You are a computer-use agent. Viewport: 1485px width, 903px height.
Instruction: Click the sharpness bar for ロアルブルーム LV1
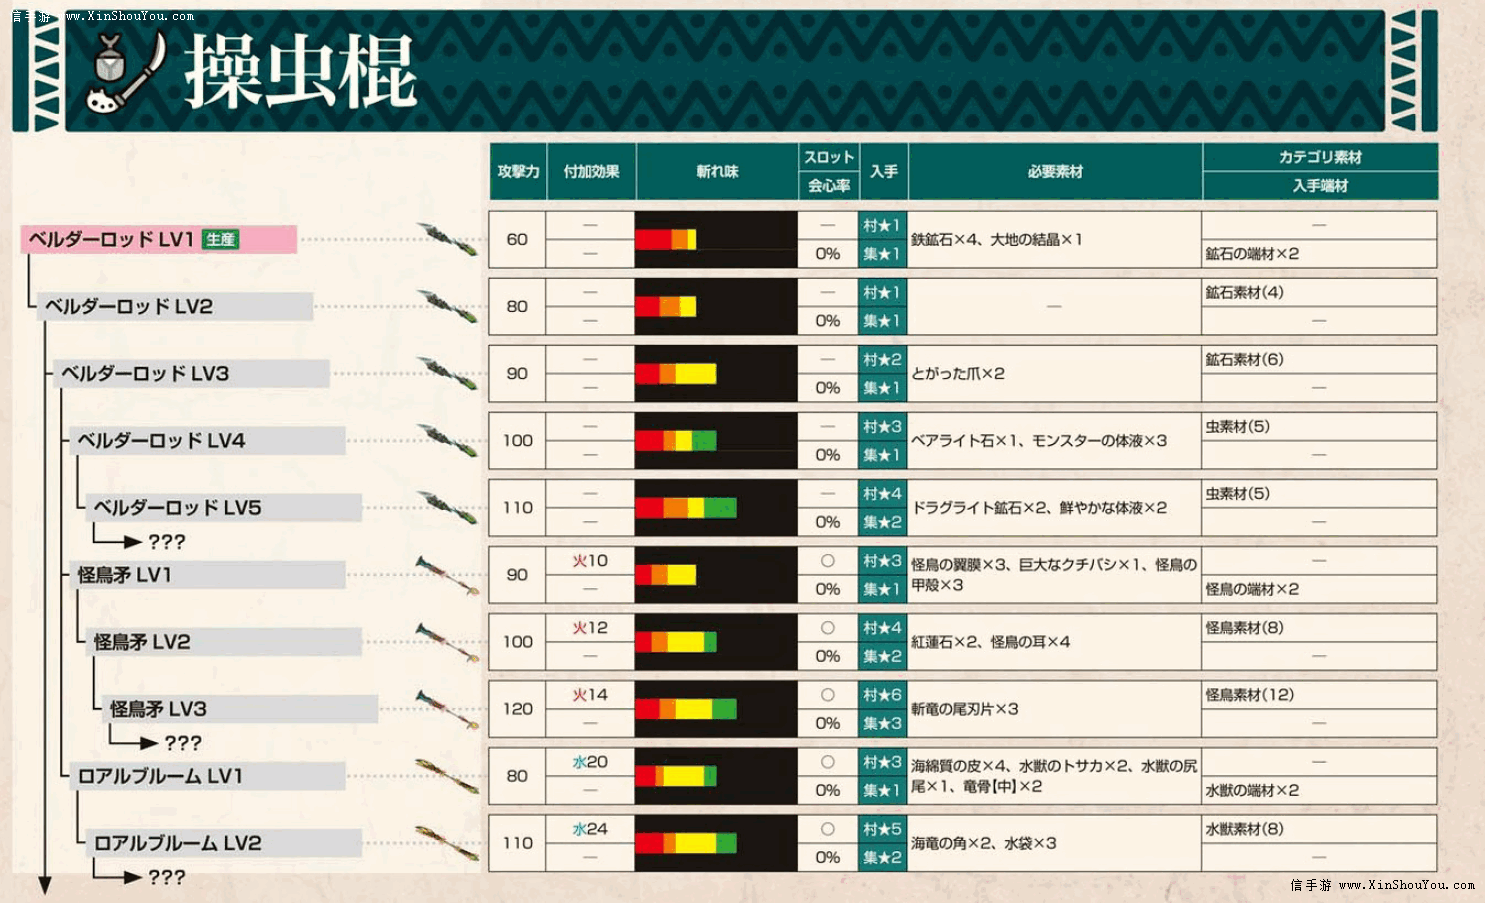(x=676, y=776)
